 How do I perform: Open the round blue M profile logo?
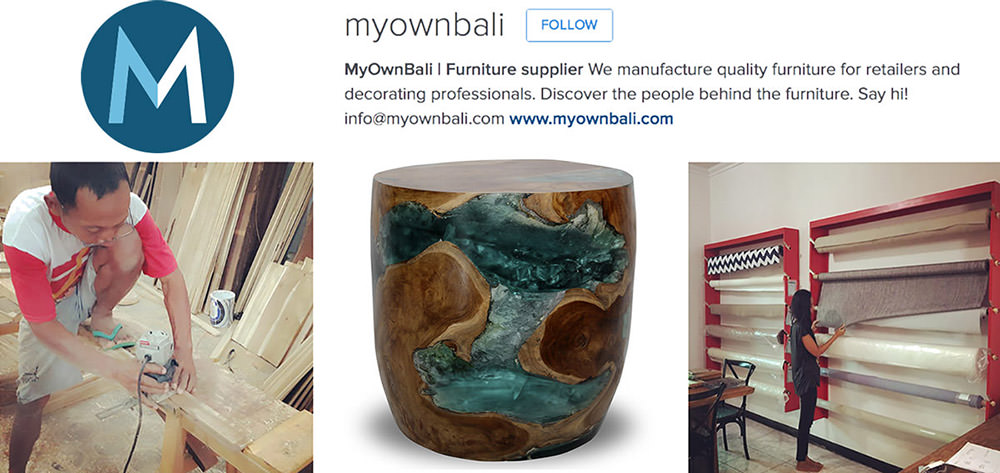coord(158,76)
